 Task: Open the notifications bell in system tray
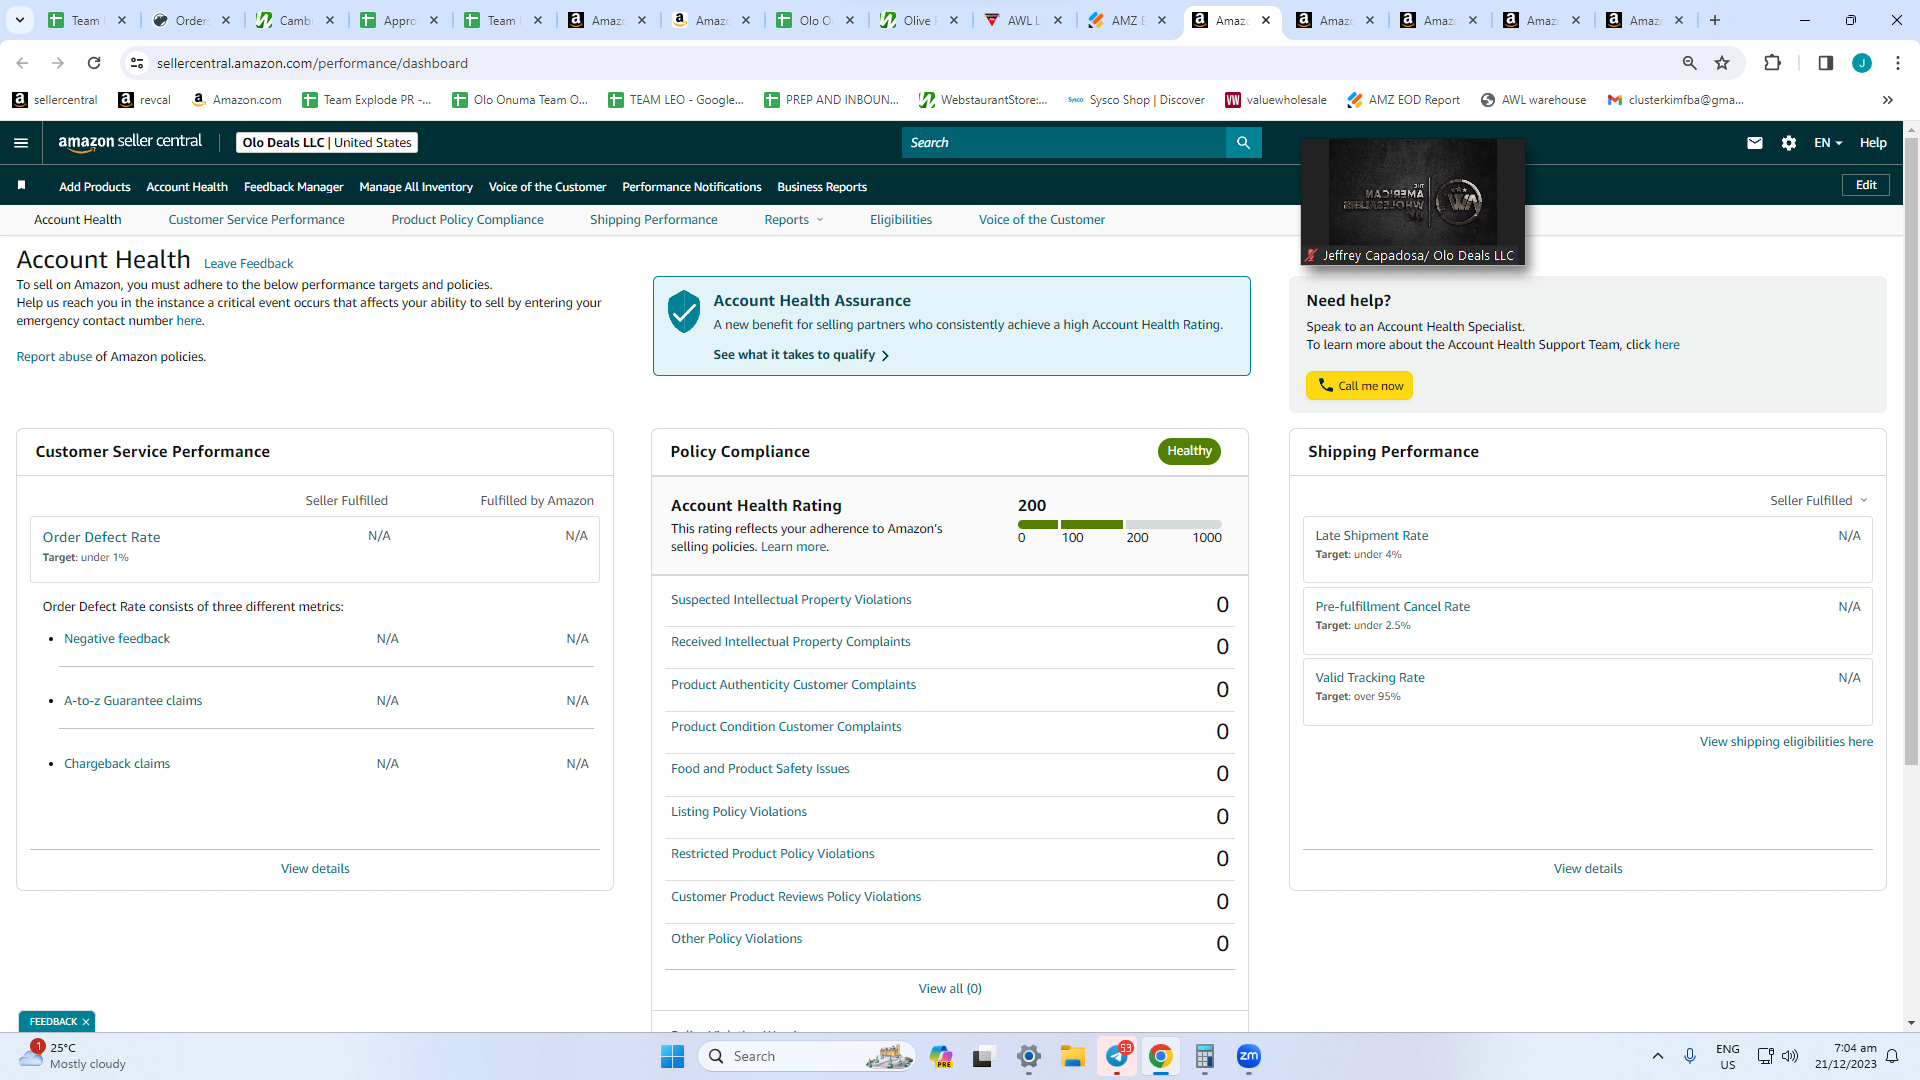pyautogui.click(x=1892, y=1056)
